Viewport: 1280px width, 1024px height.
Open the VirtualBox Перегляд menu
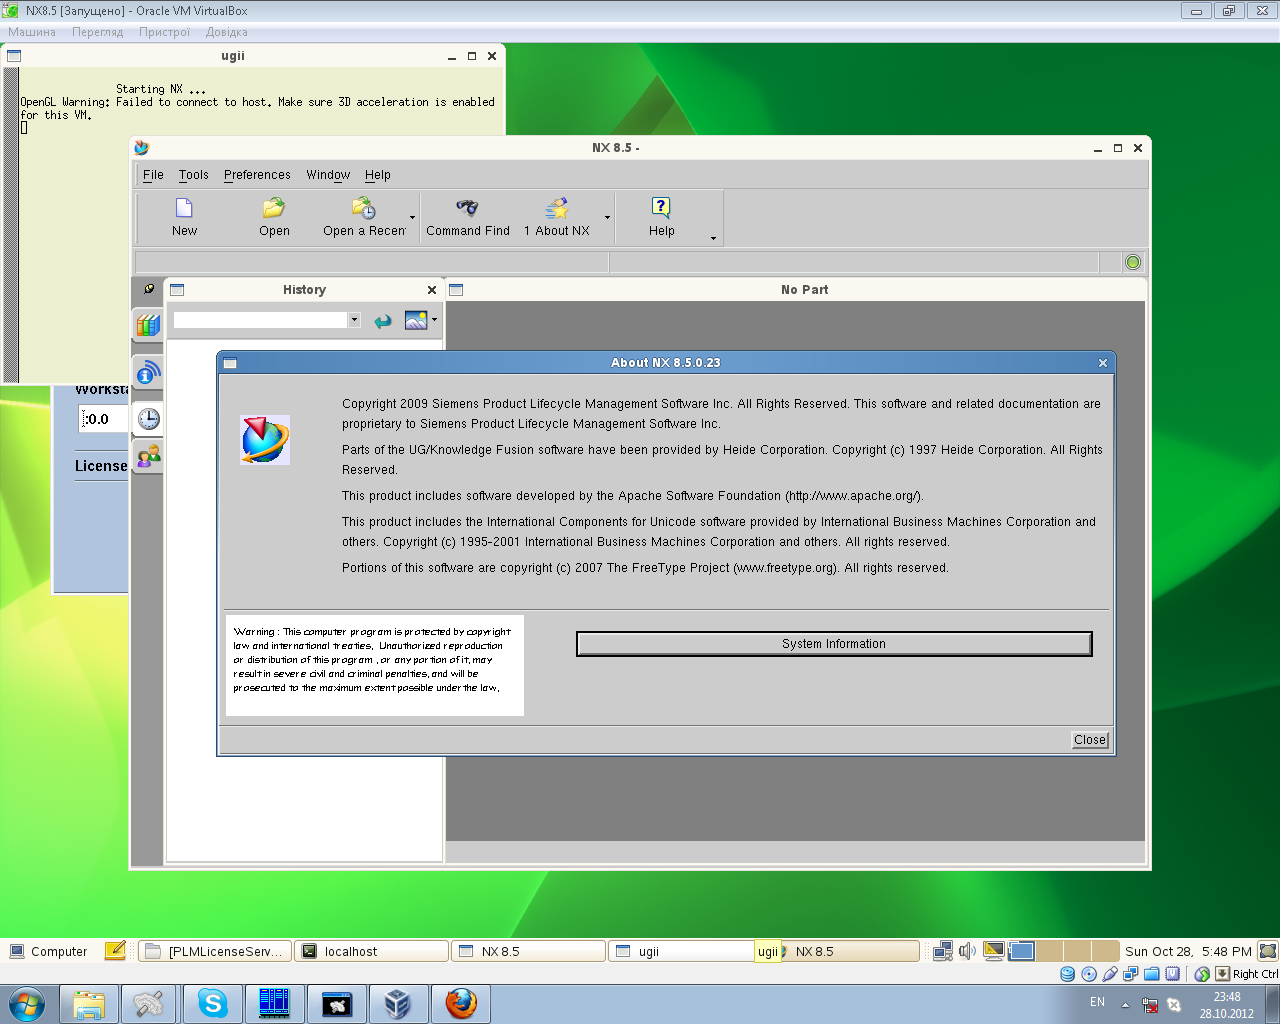point(97,32)
